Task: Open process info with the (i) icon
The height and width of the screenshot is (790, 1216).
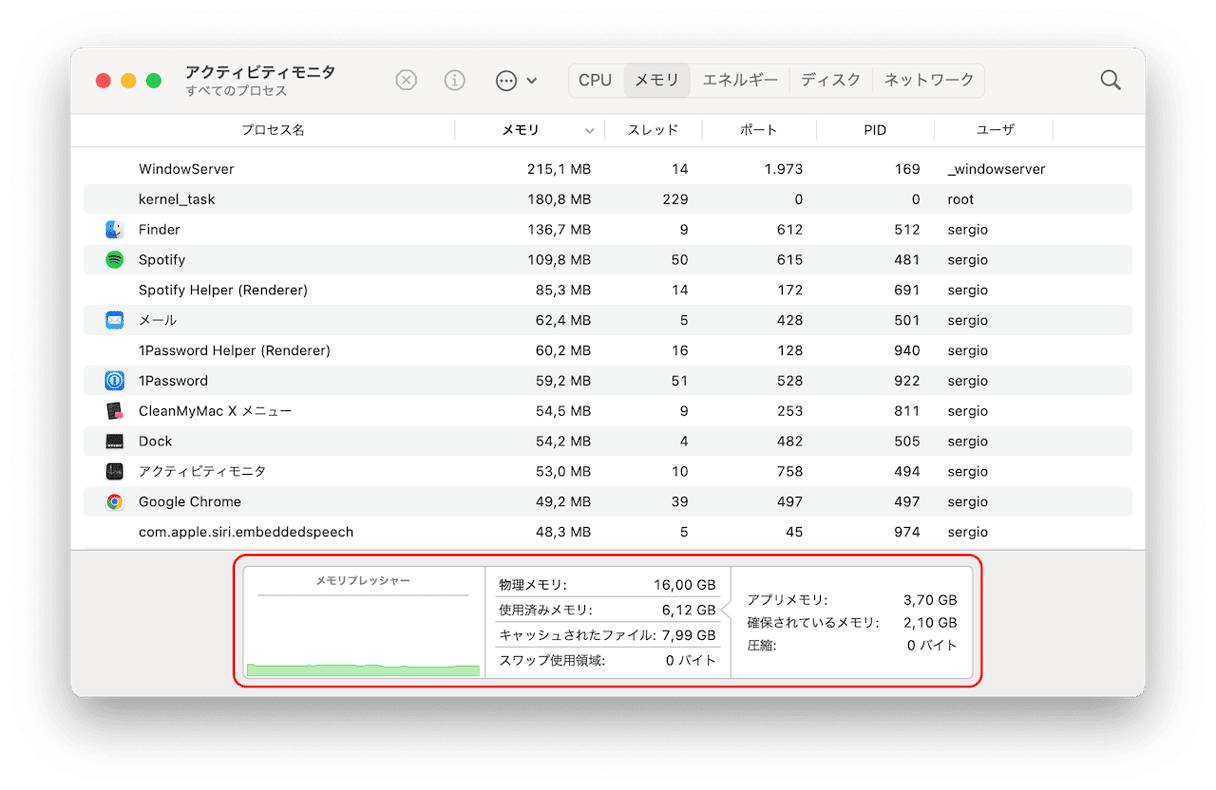Action: 455,80
